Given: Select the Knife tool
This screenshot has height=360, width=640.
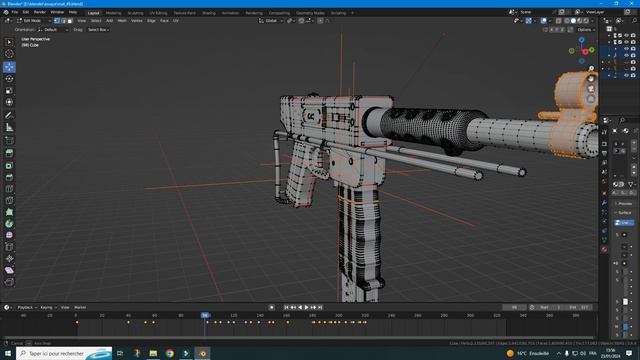Looking at the screenshot, I should pyautogui.click(x=9, y=200).
